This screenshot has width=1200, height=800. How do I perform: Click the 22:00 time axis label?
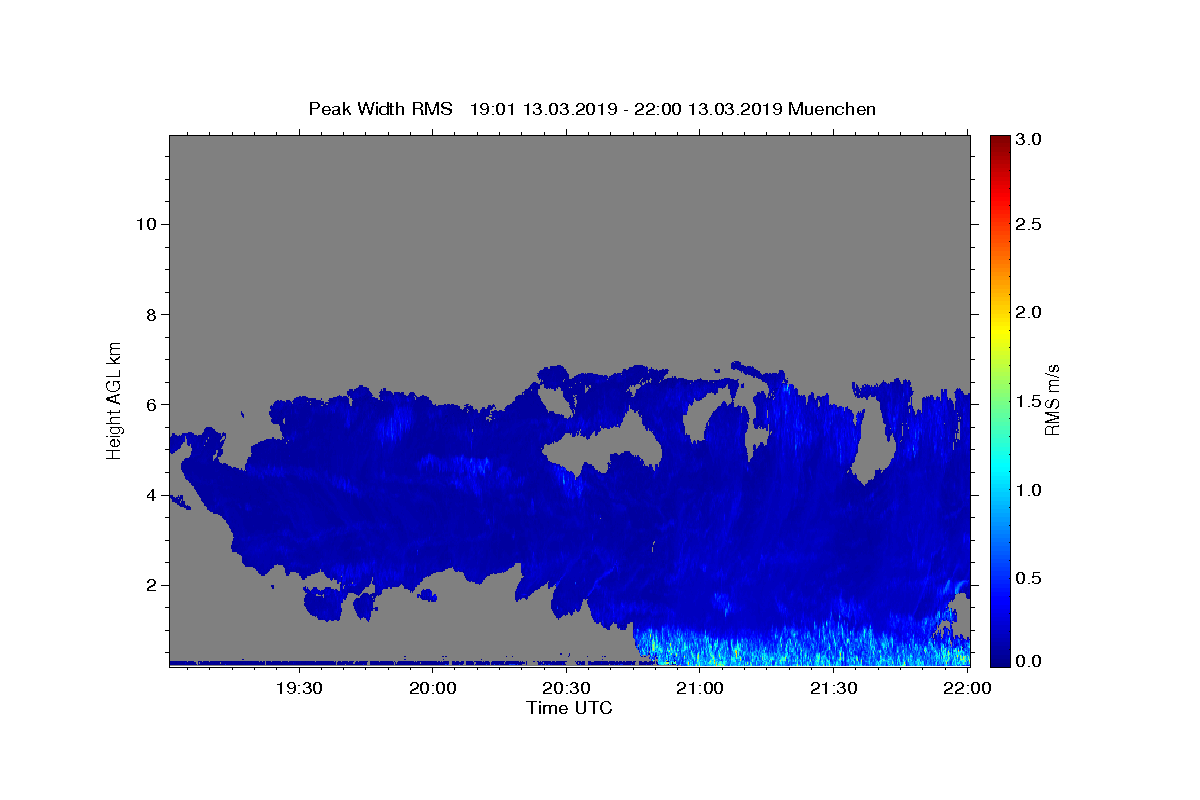pyautogui.click(x=967, y=688)
